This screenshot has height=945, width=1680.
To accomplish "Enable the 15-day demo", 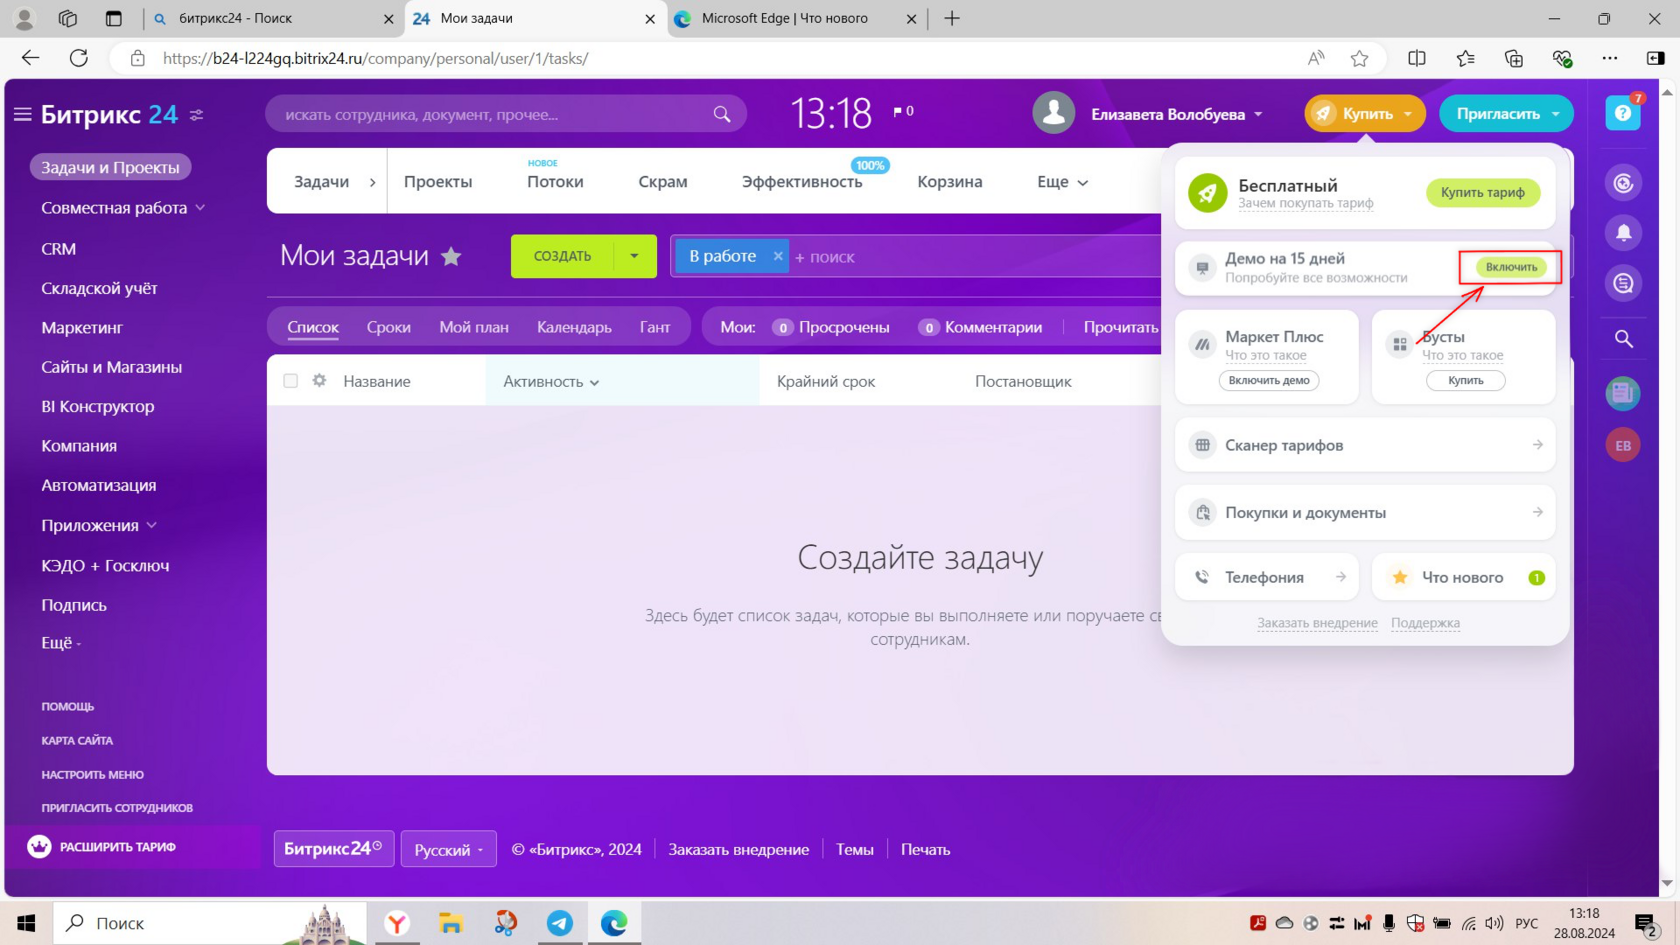I will point(1511,267).
